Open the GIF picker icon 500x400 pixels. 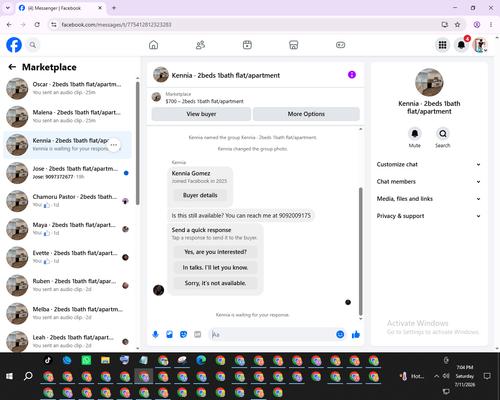198,334
